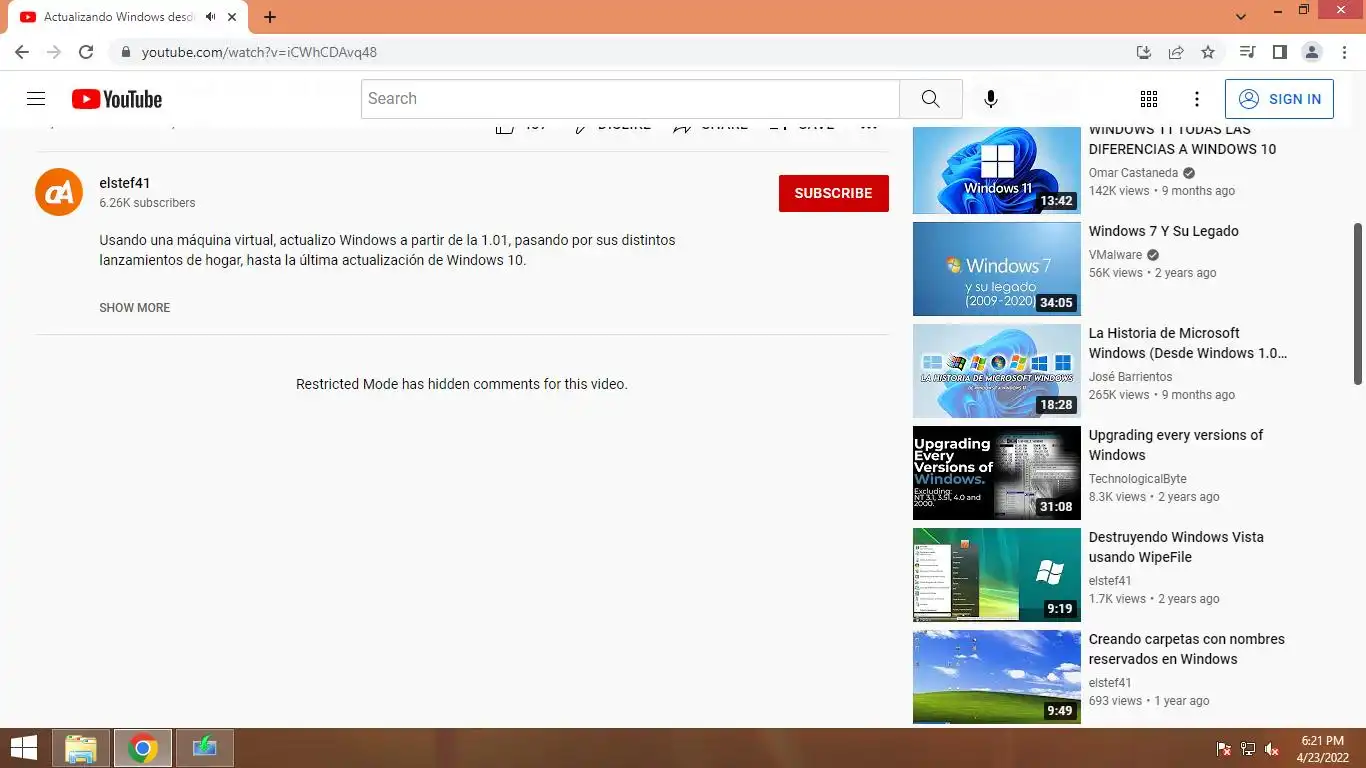Viewport: 1366px width, 768px height.
Task: Click the muted volume tray icon
Action: click(1272, 749)
